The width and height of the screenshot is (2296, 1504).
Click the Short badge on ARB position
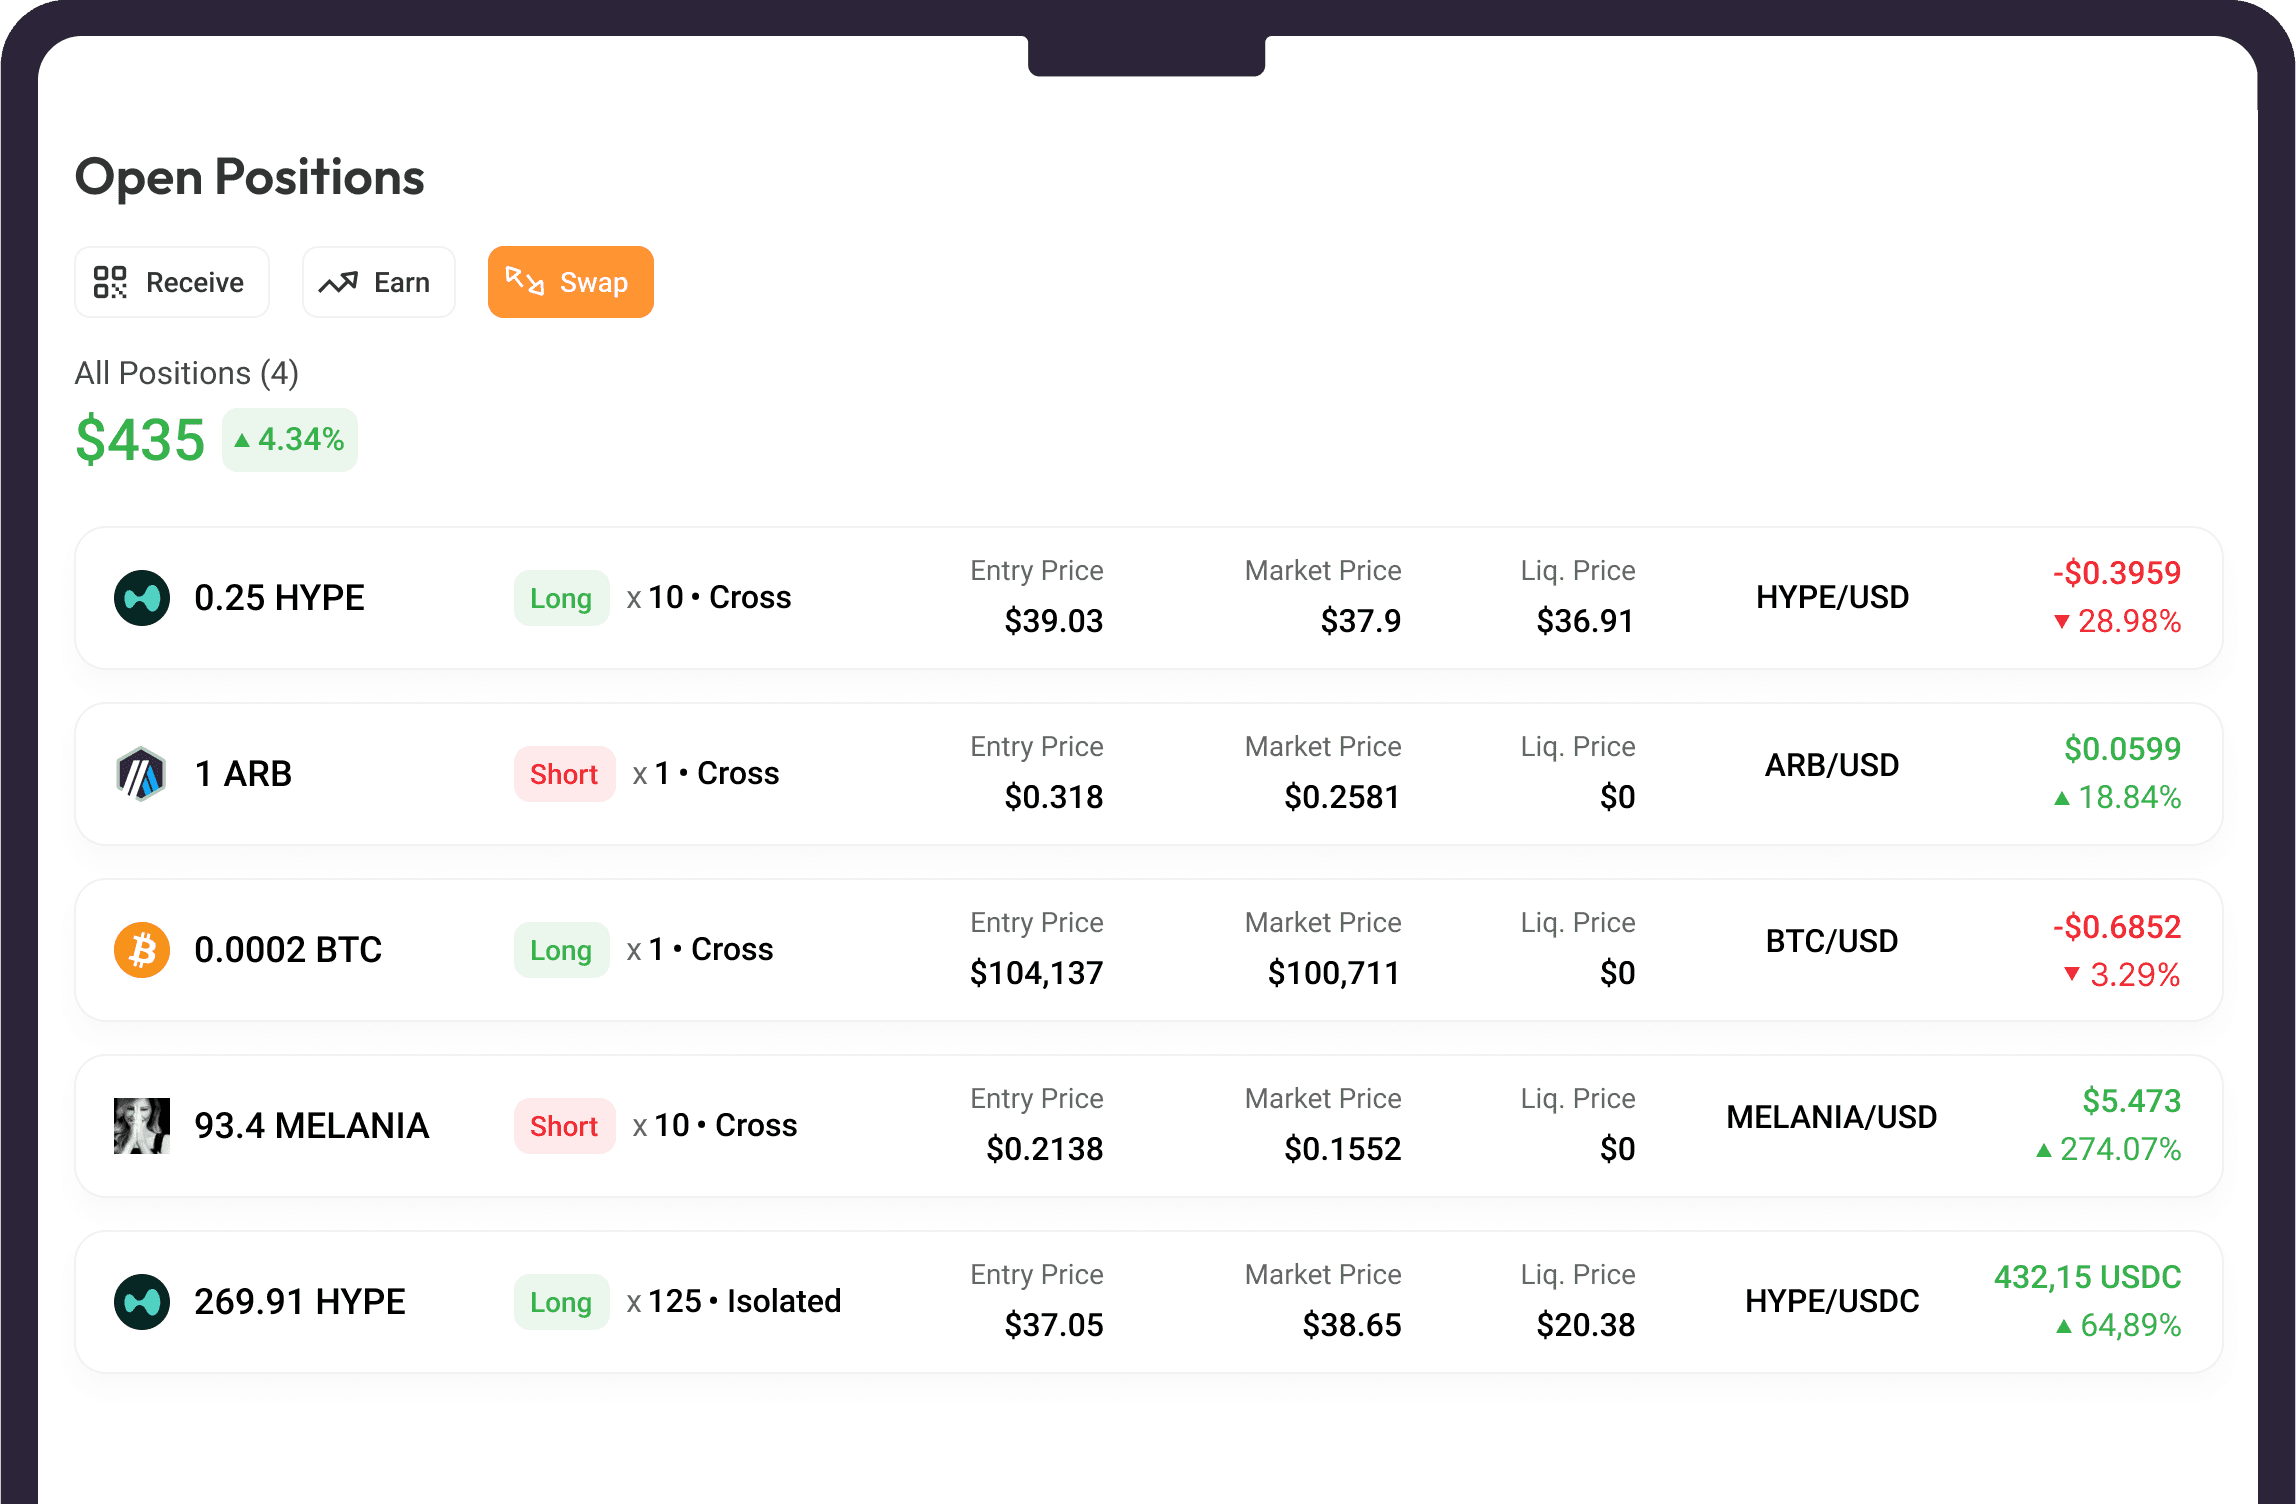564,774
